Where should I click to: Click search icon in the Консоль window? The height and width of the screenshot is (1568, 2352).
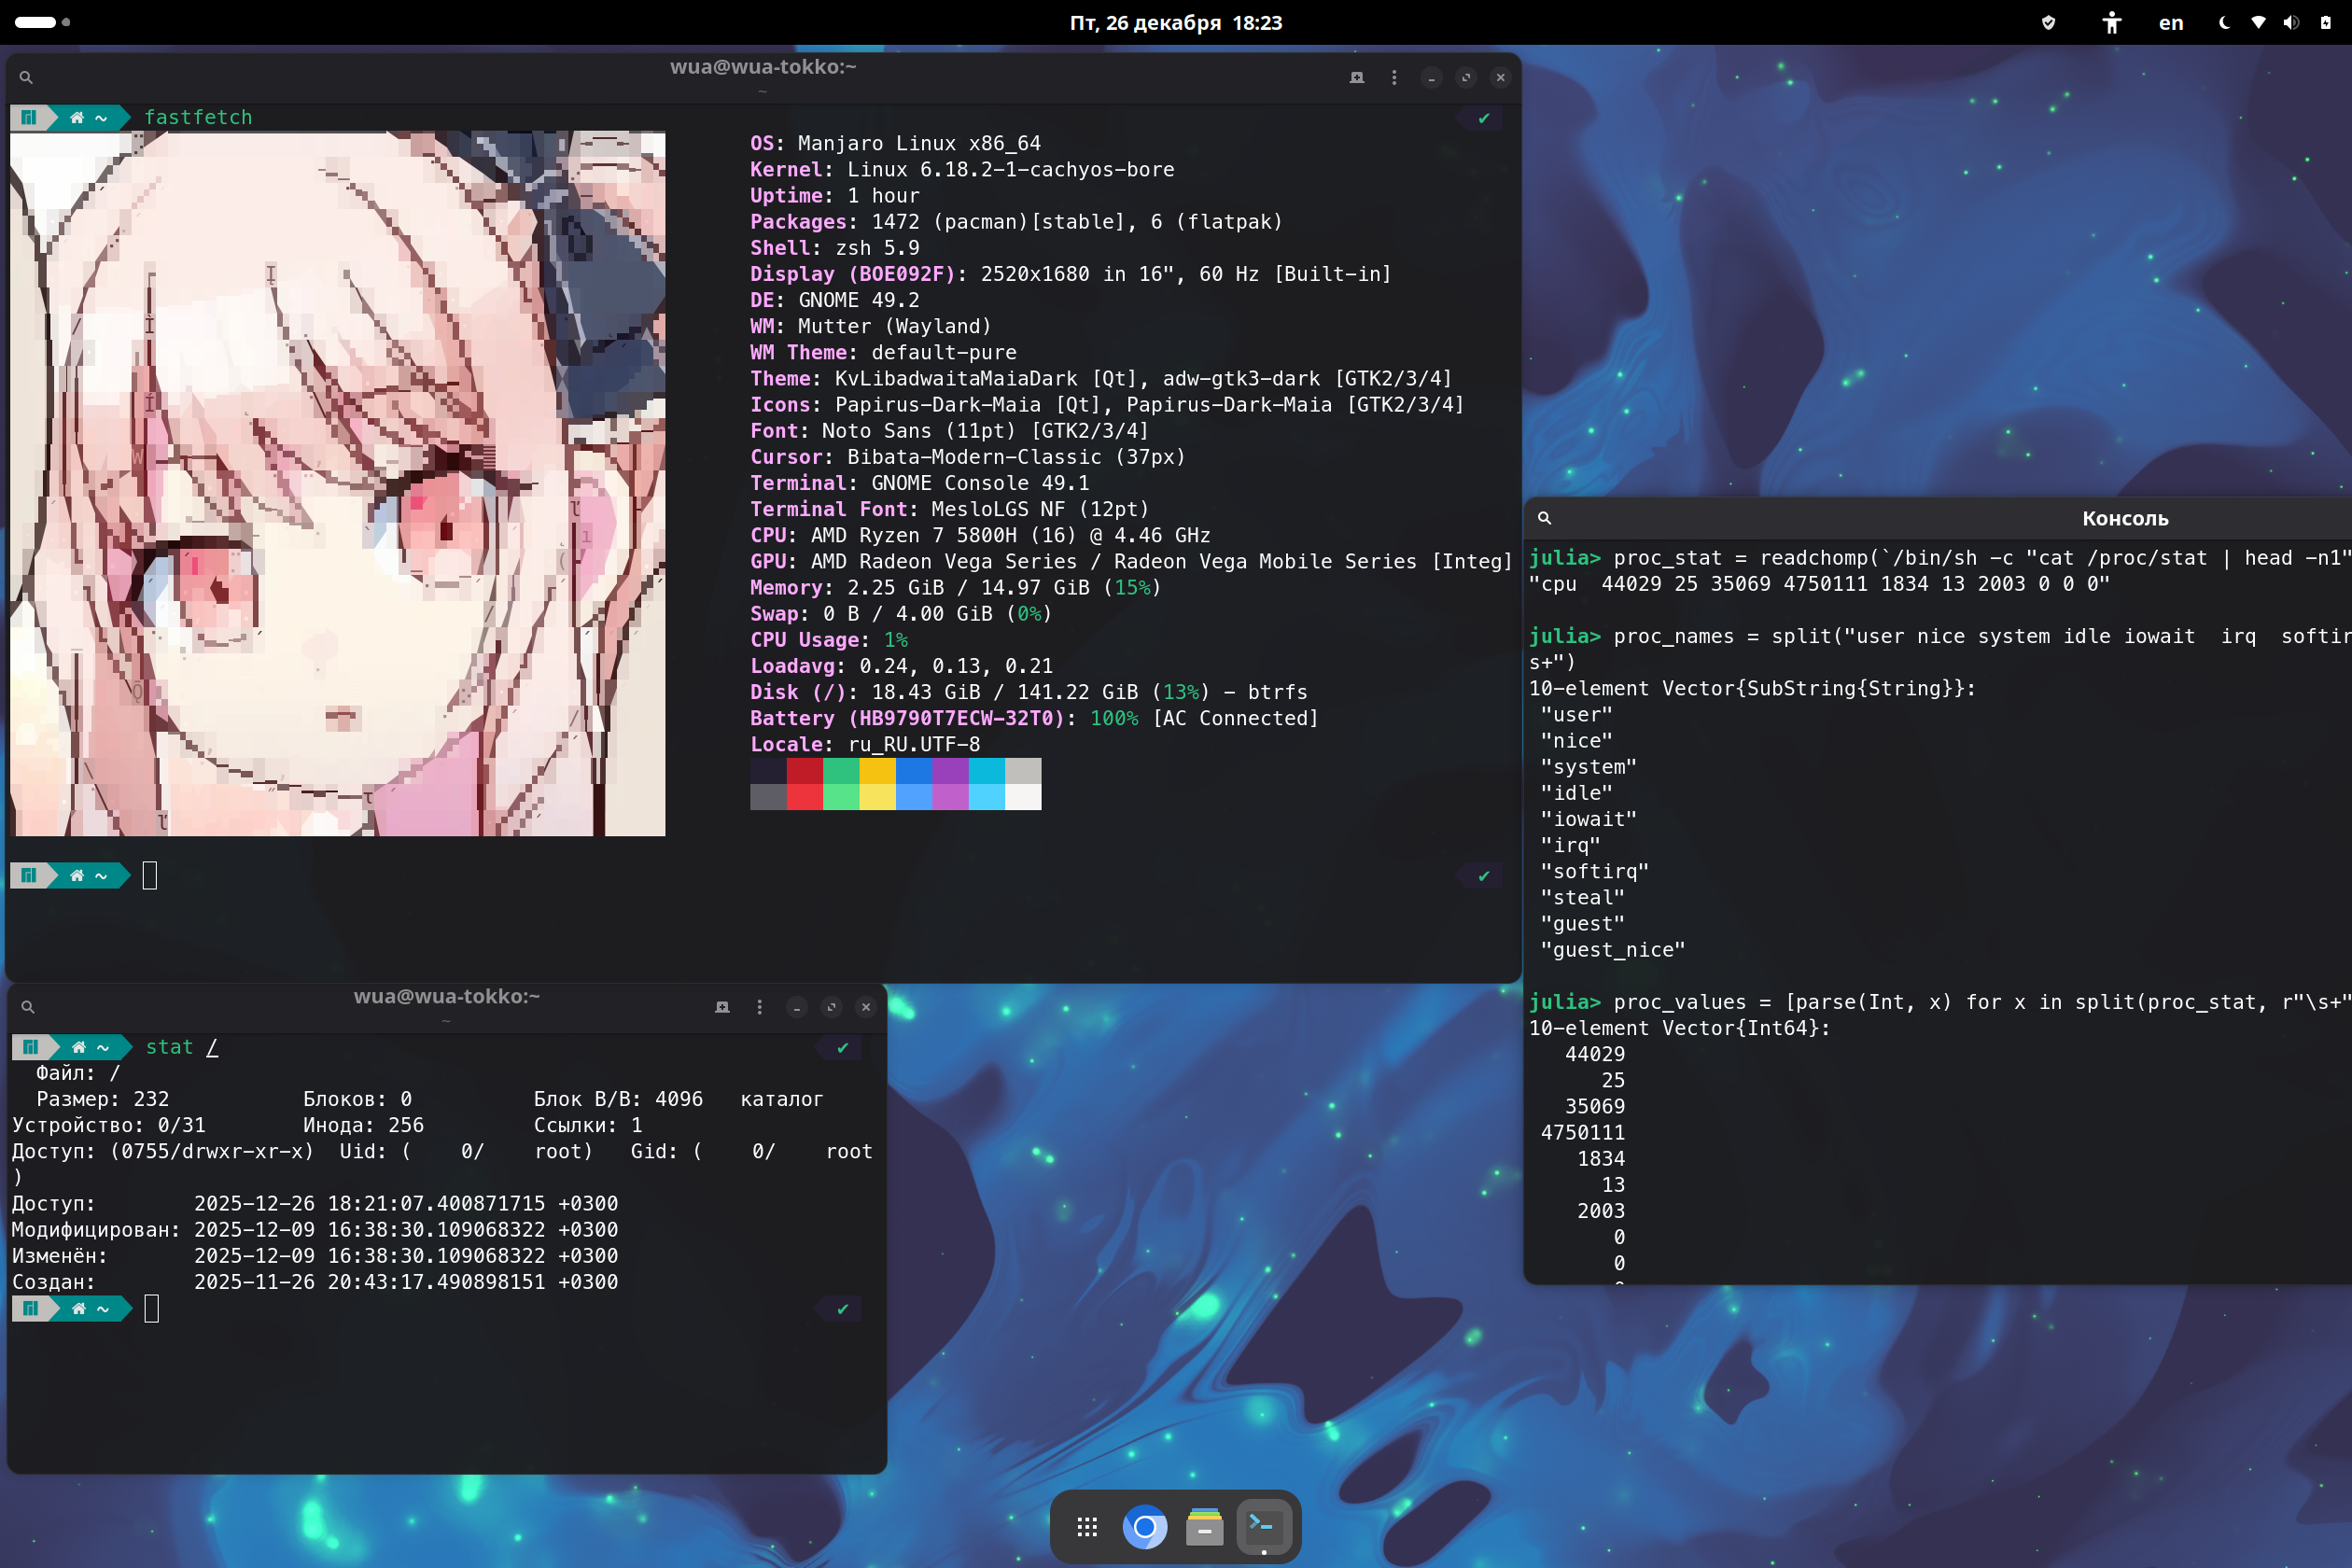pyautogui.click(x=1544, y=518)
